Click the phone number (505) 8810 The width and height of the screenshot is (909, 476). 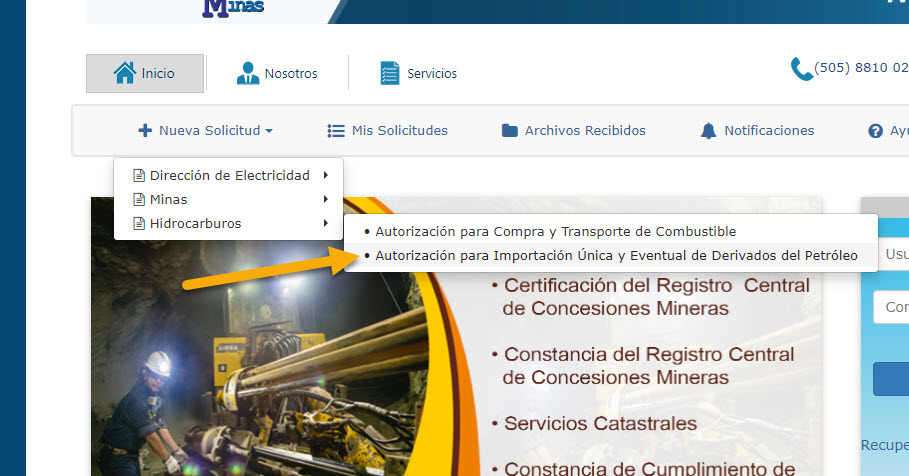[x=861, y=68]
